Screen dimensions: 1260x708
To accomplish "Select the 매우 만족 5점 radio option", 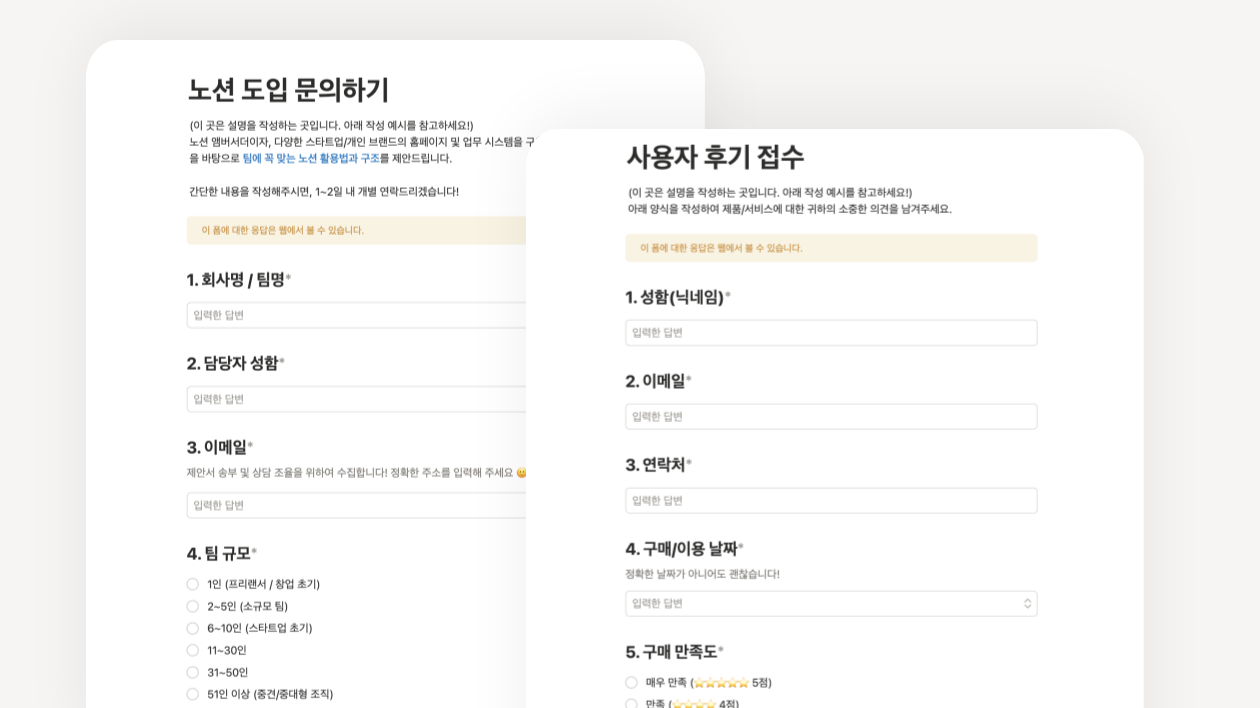I will click(632, 683).
